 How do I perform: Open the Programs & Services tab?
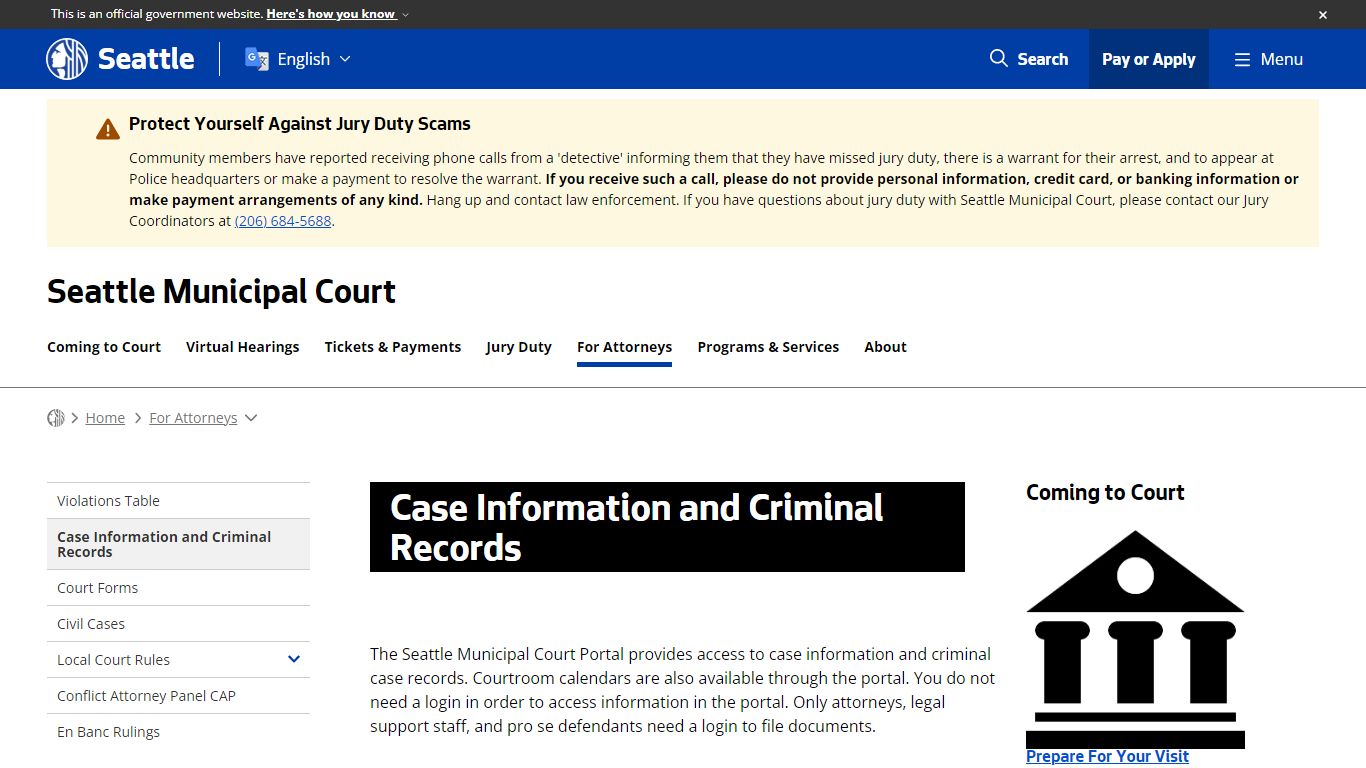768,347
